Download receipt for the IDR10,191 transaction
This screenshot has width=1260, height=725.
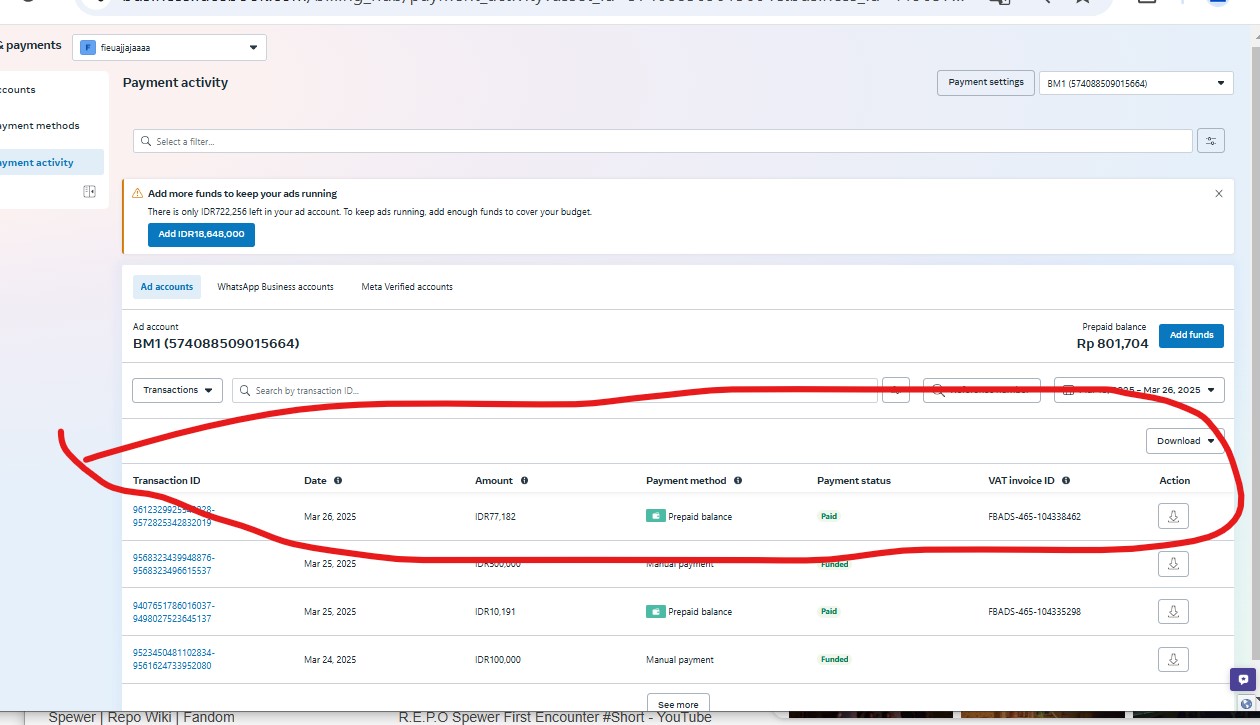[x=1173, y=611]
